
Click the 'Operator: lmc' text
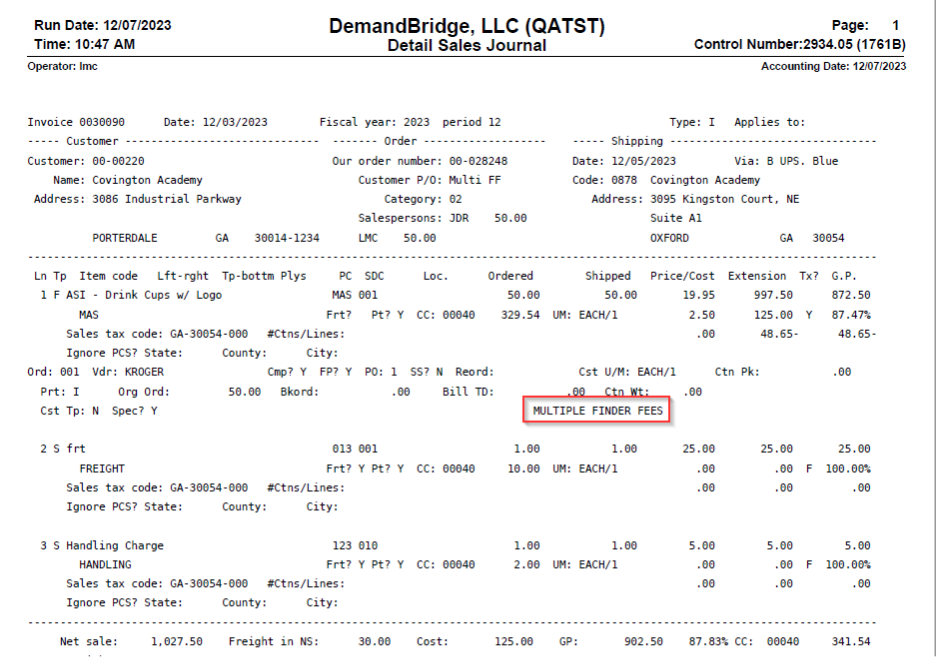point(63,66)
